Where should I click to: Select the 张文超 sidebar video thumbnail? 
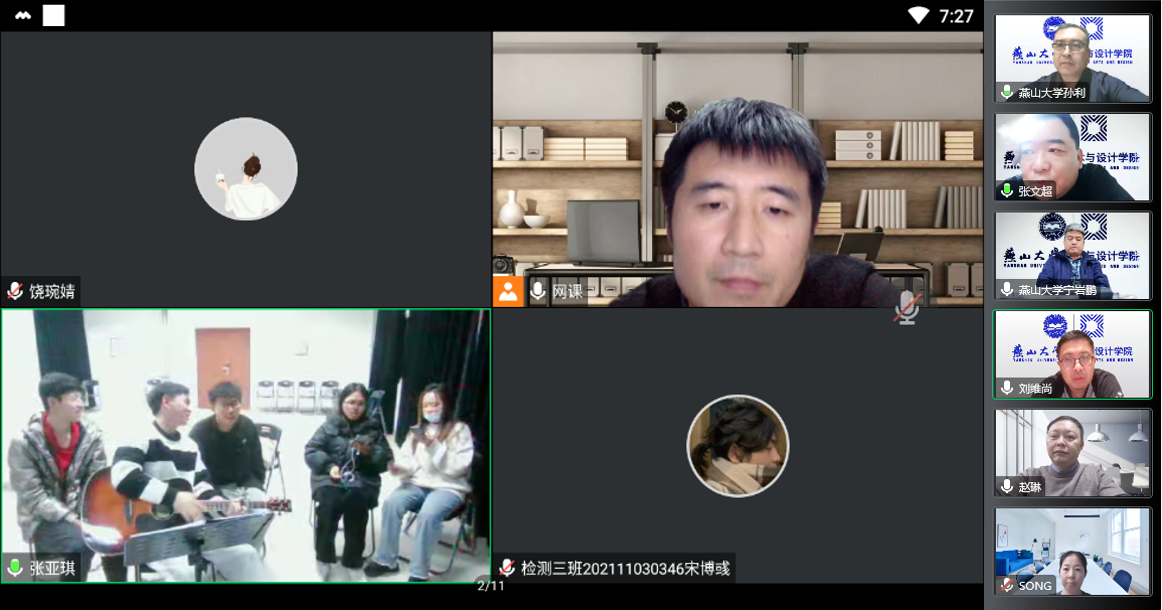coord(1072,157)
